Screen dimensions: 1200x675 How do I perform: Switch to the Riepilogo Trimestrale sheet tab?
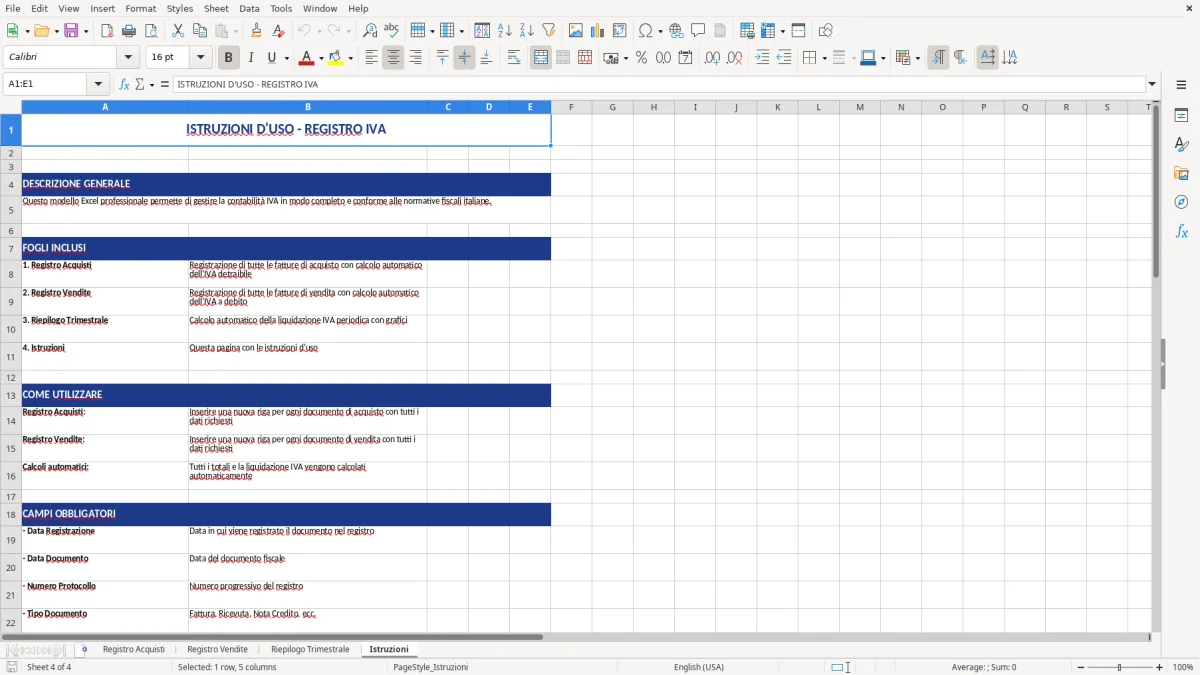point(310,648)
